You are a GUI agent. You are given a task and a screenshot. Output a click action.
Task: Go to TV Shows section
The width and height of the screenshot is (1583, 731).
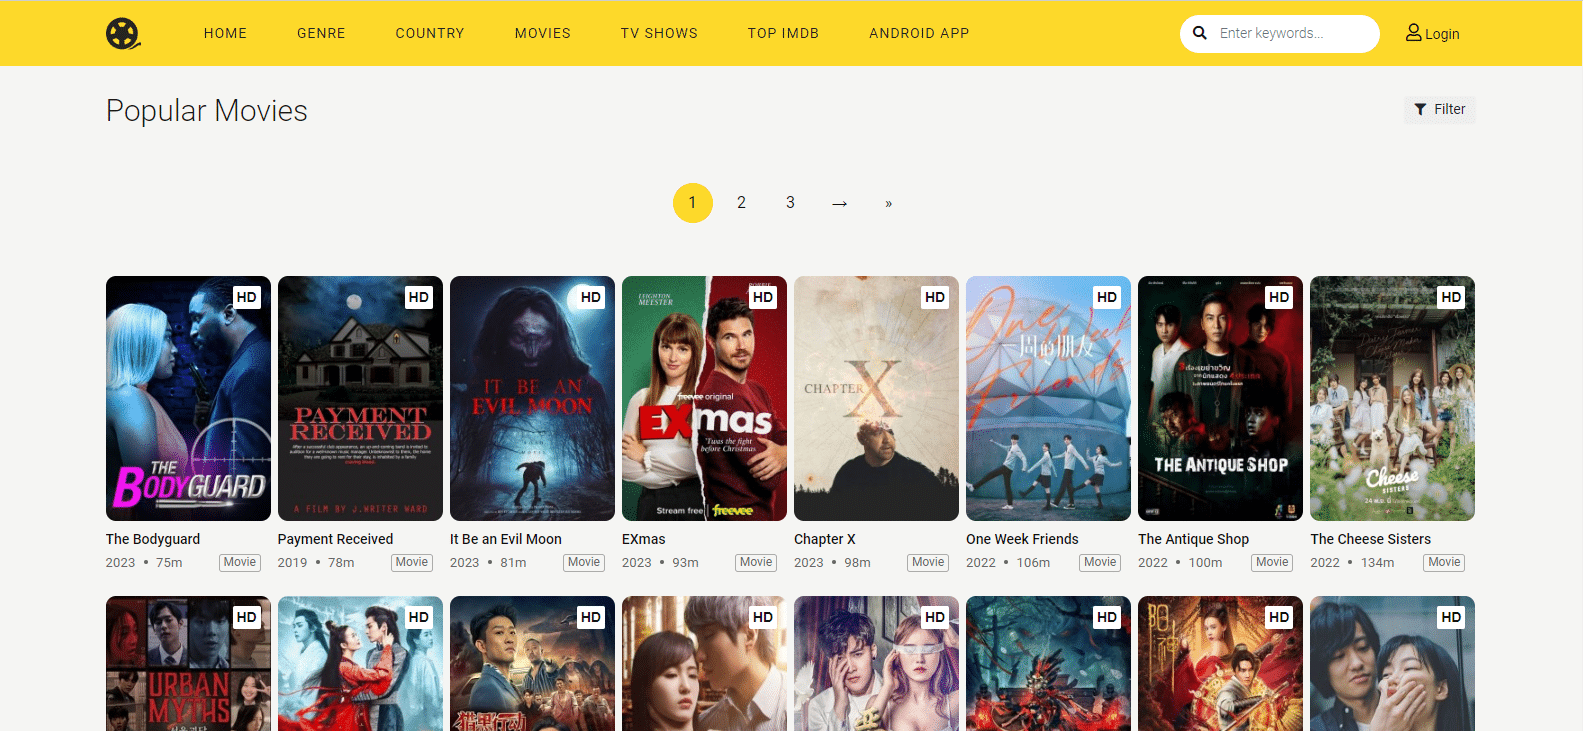point(659,33)
